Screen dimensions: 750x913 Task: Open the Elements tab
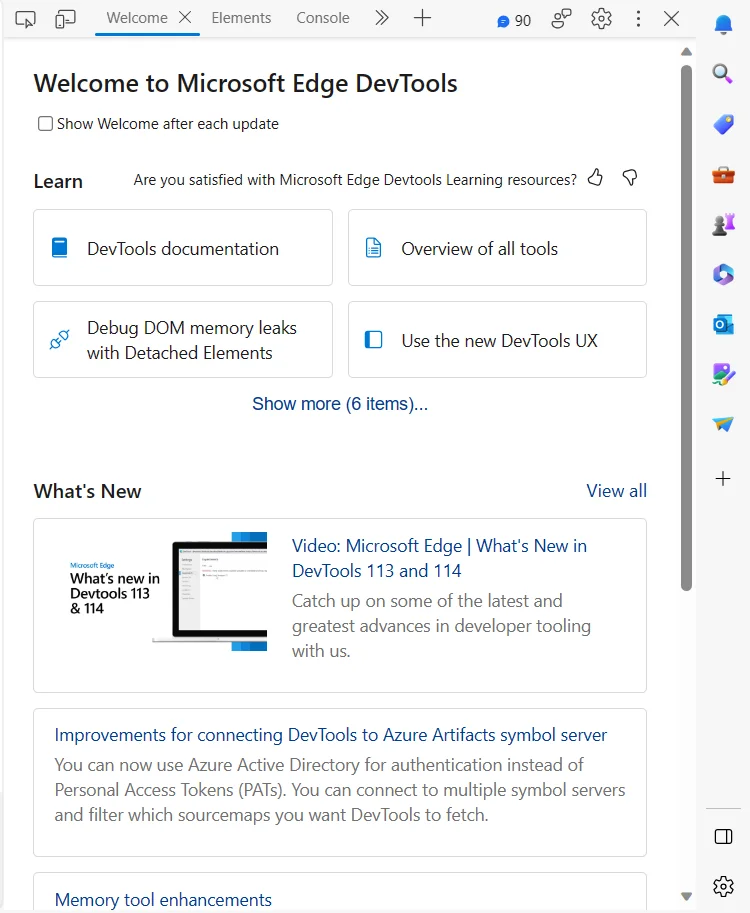click(x=241, y=18)
